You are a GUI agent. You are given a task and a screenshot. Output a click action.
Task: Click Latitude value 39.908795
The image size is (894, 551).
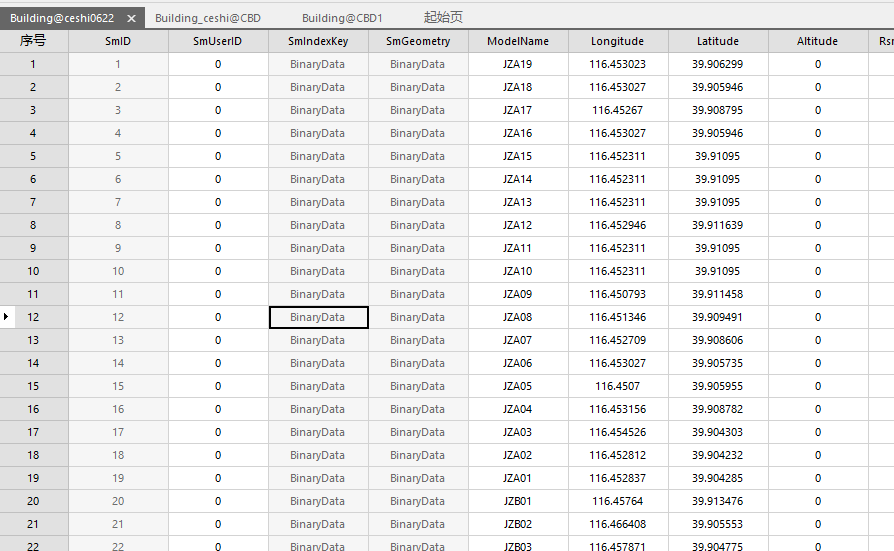pos(718,110)
